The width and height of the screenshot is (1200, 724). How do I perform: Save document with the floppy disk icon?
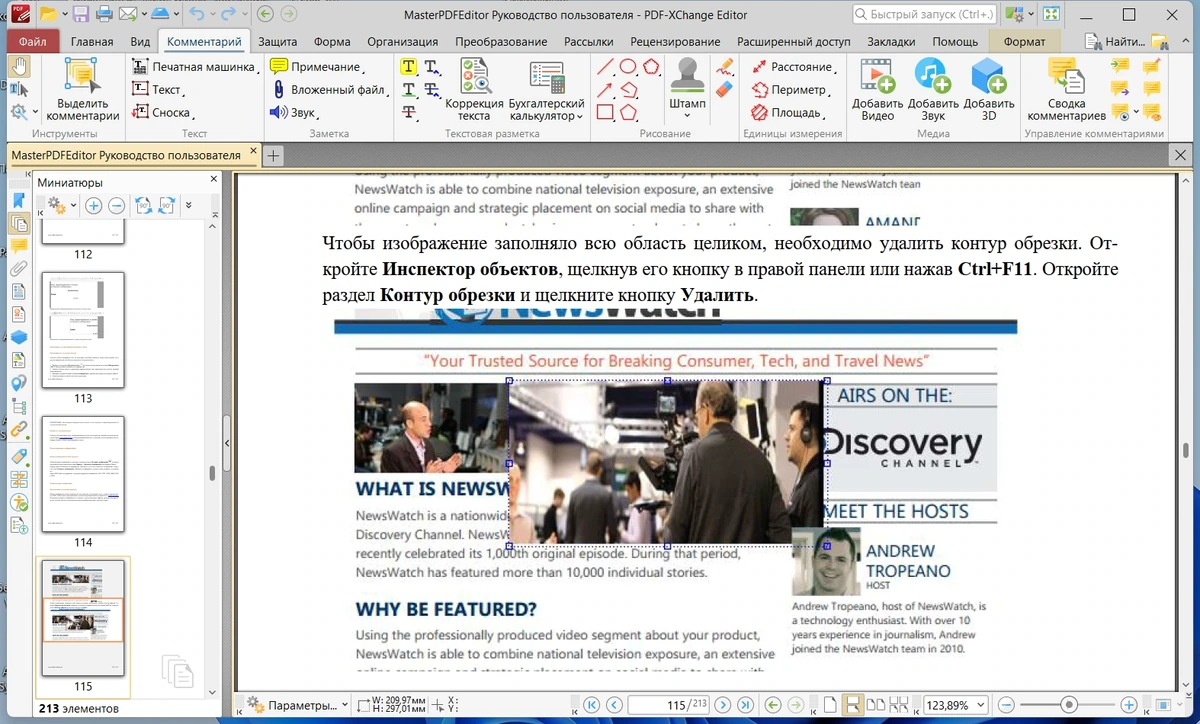[79, 14]
